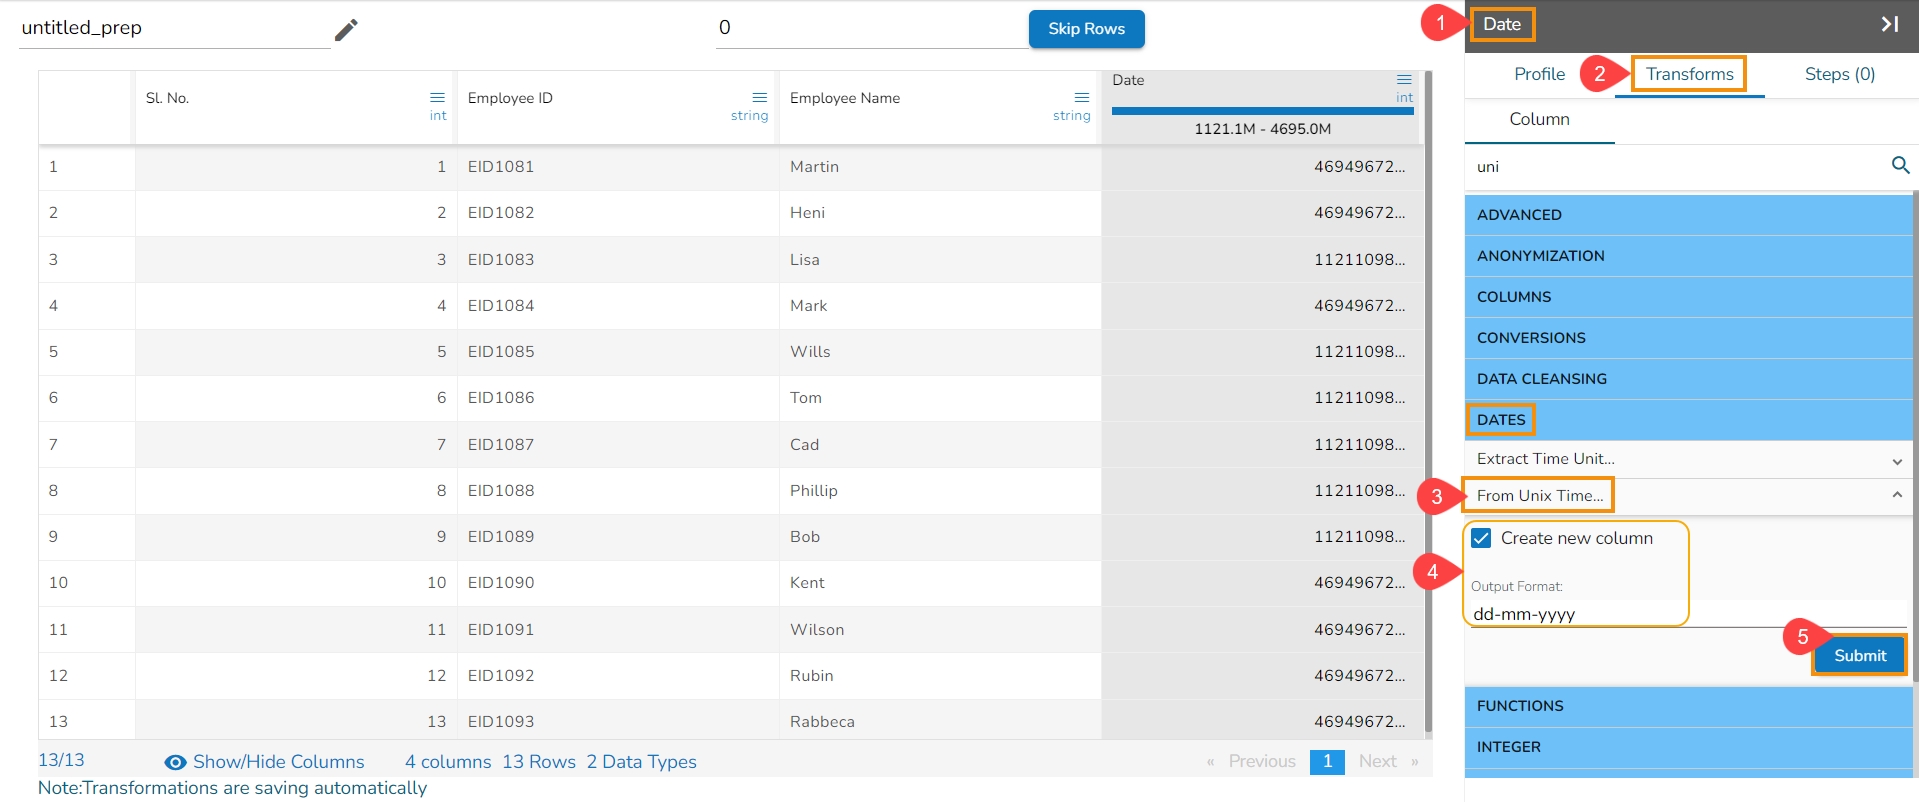This screenshot has width=1919, height=802.
Task: Open the Employee Name column menu icon
Action: pyautogui.click(x=1081, y=97)
